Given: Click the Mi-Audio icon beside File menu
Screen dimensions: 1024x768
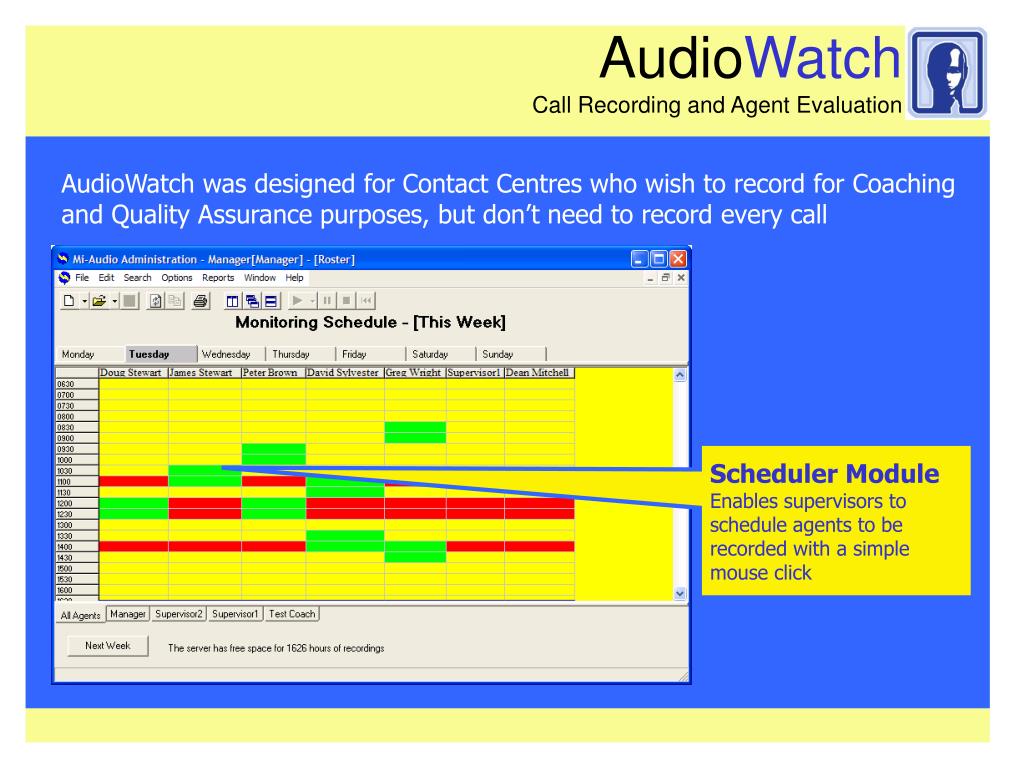Looking at the screenshot, I should pyautogui.click(x=64, y=278).
